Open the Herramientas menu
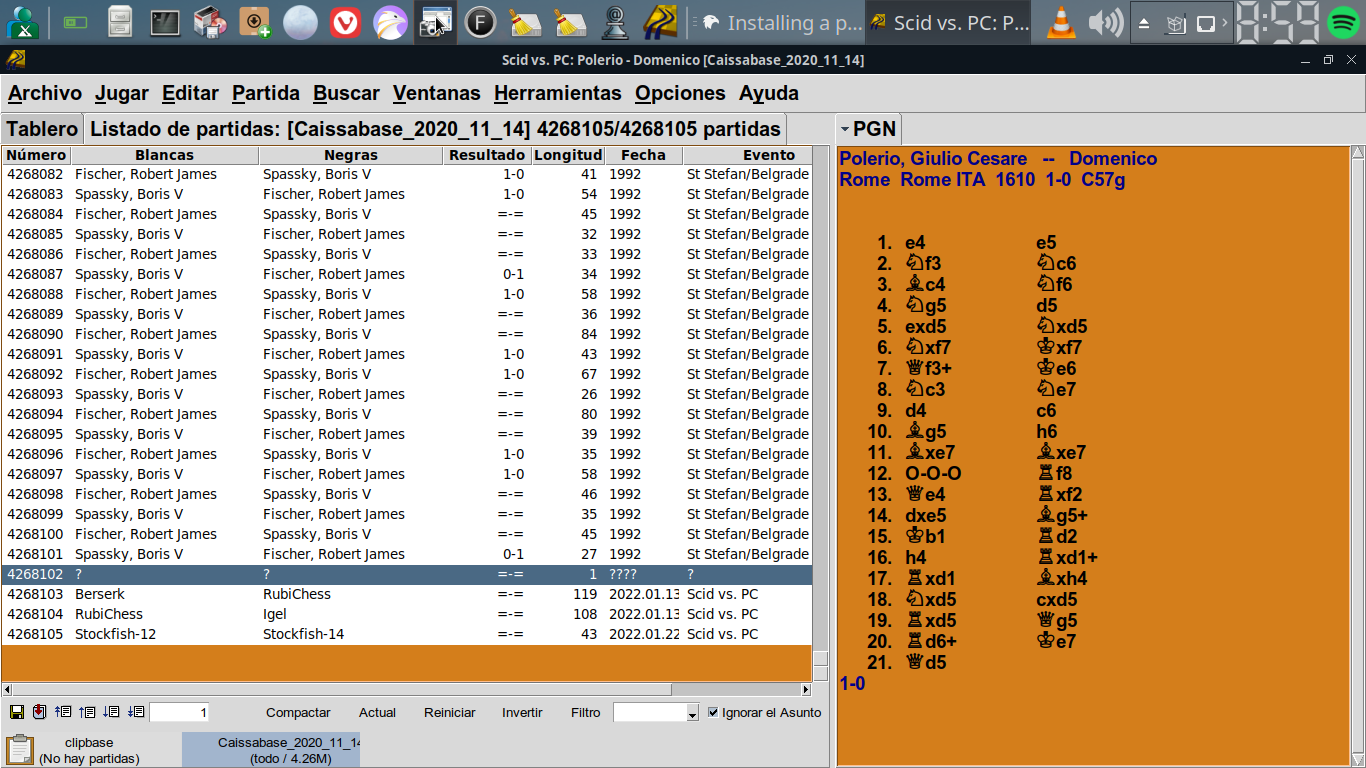This screenshot has height=768, width=1366. (558, 93)
